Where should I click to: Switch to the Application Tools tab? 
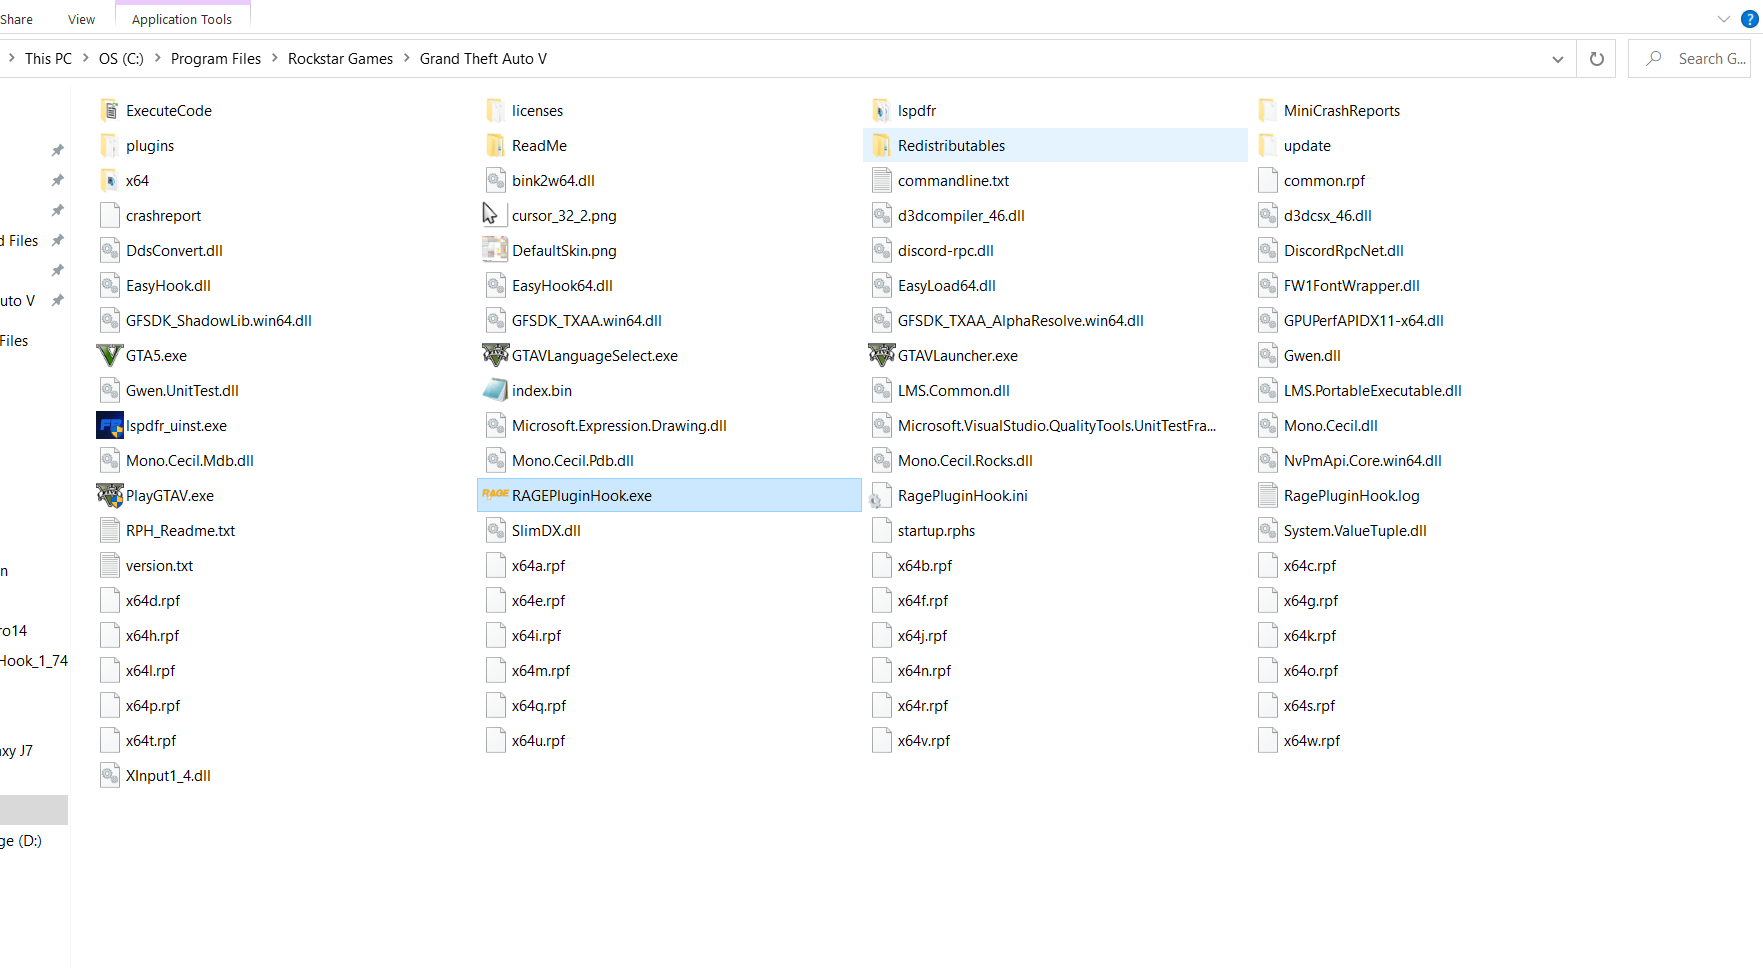click(182, 19)
